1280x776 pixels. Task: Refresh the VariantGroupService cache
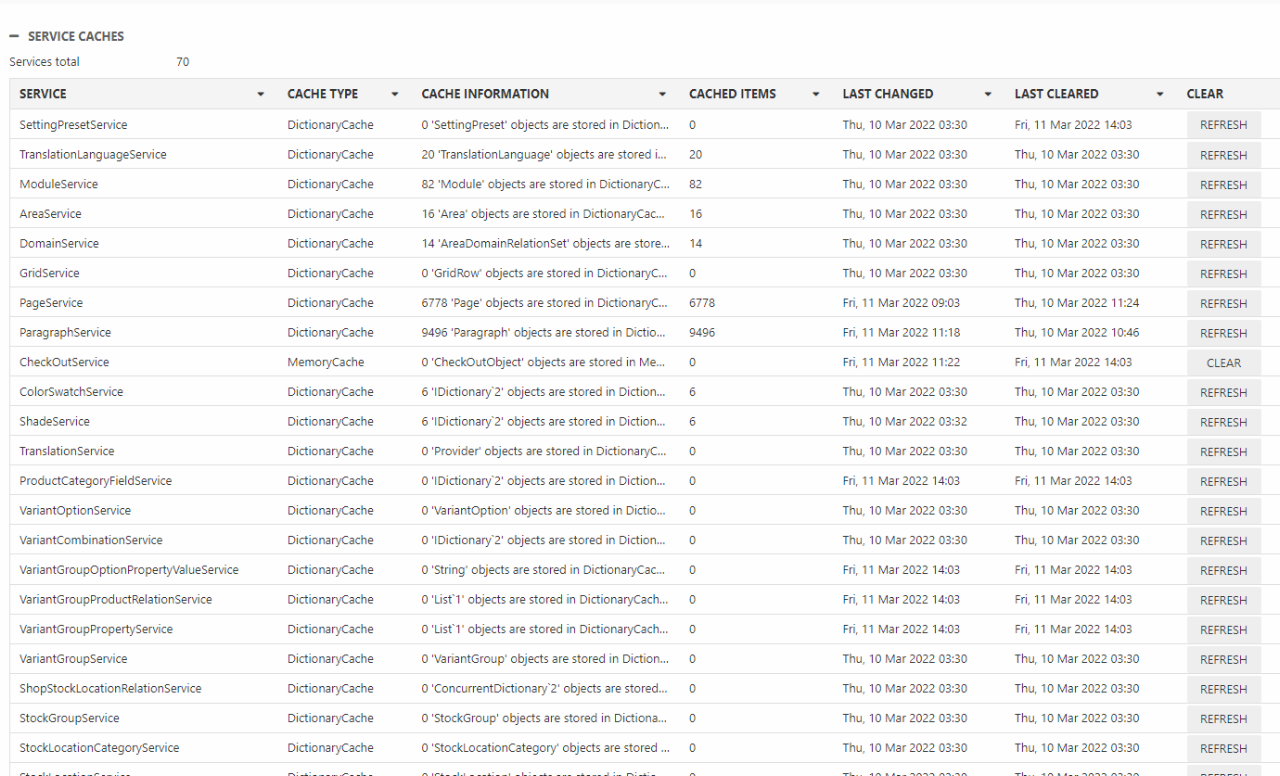pyautogui.click(x=1223, y=659)
